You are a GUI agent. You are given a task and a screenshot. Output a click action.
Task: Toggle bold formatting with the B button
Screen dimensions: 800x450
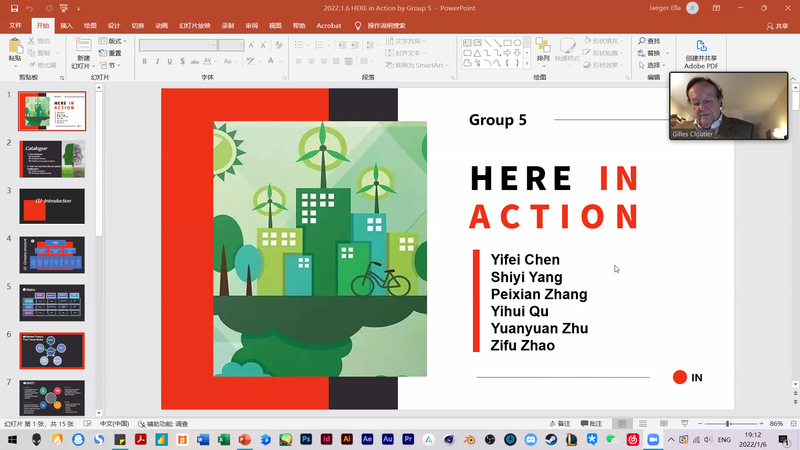(144, 62)
